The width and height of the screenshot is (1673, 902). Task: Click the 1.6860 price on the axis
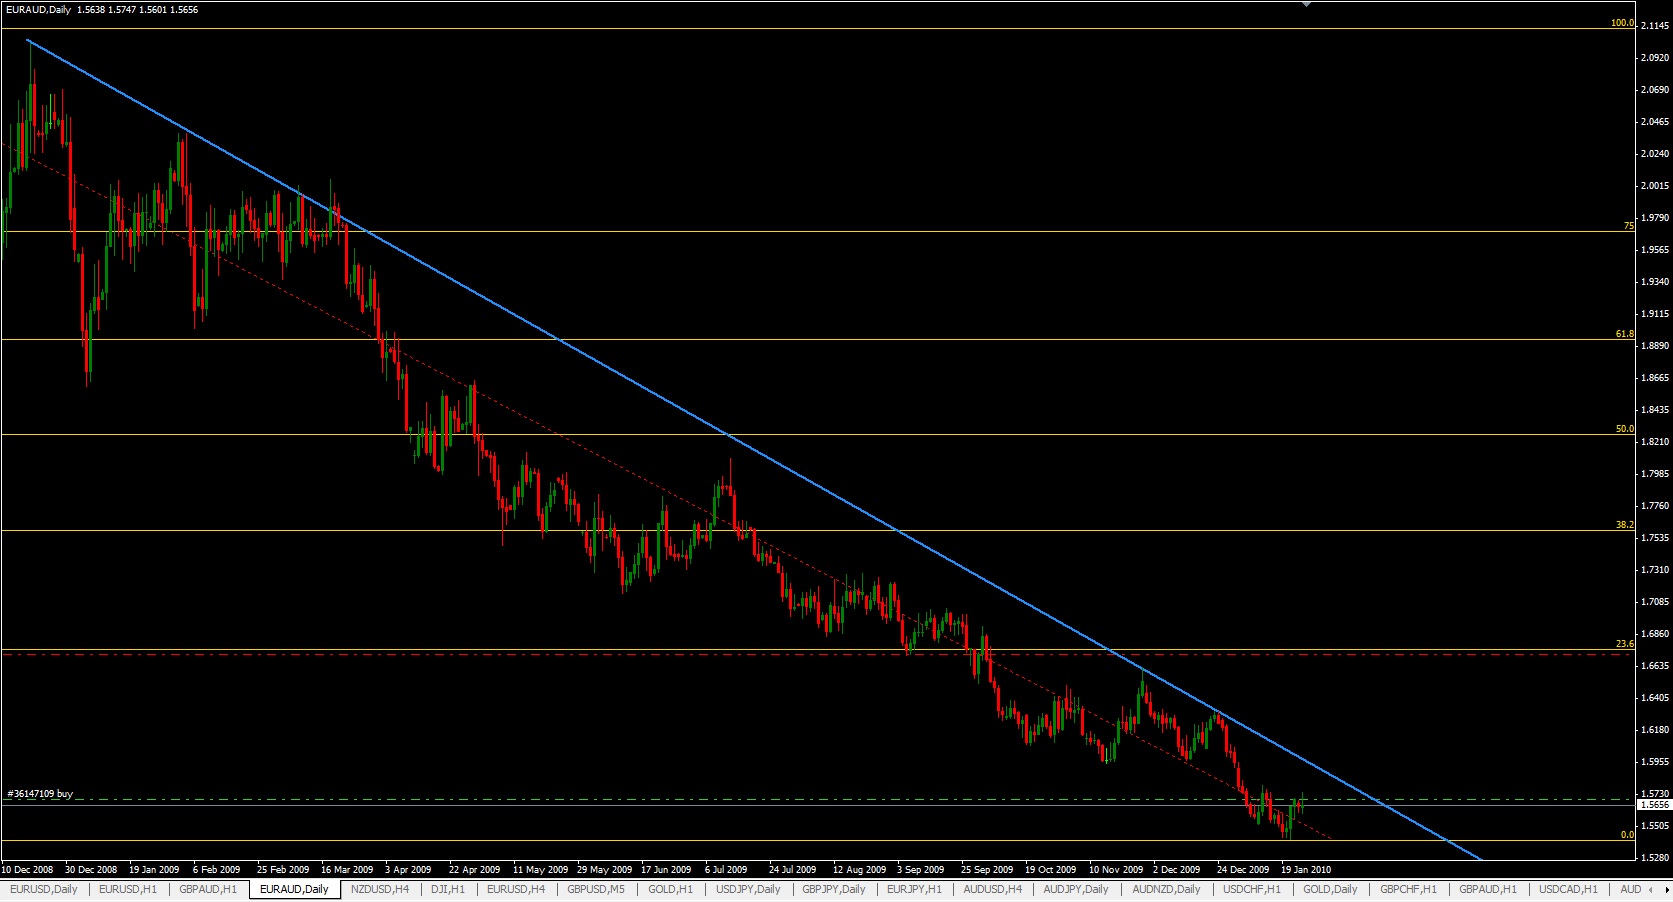pos(1655,634)
